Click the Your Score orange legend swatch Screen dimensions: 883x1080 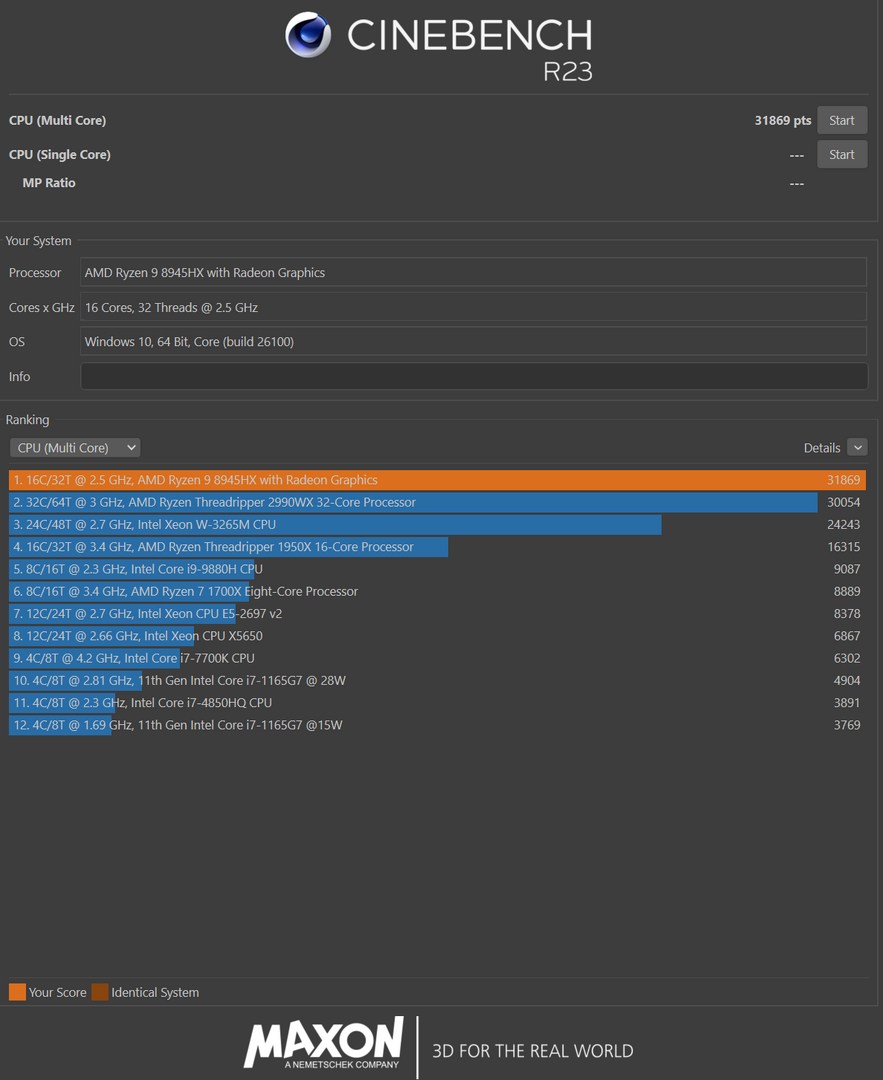[17, 992]
